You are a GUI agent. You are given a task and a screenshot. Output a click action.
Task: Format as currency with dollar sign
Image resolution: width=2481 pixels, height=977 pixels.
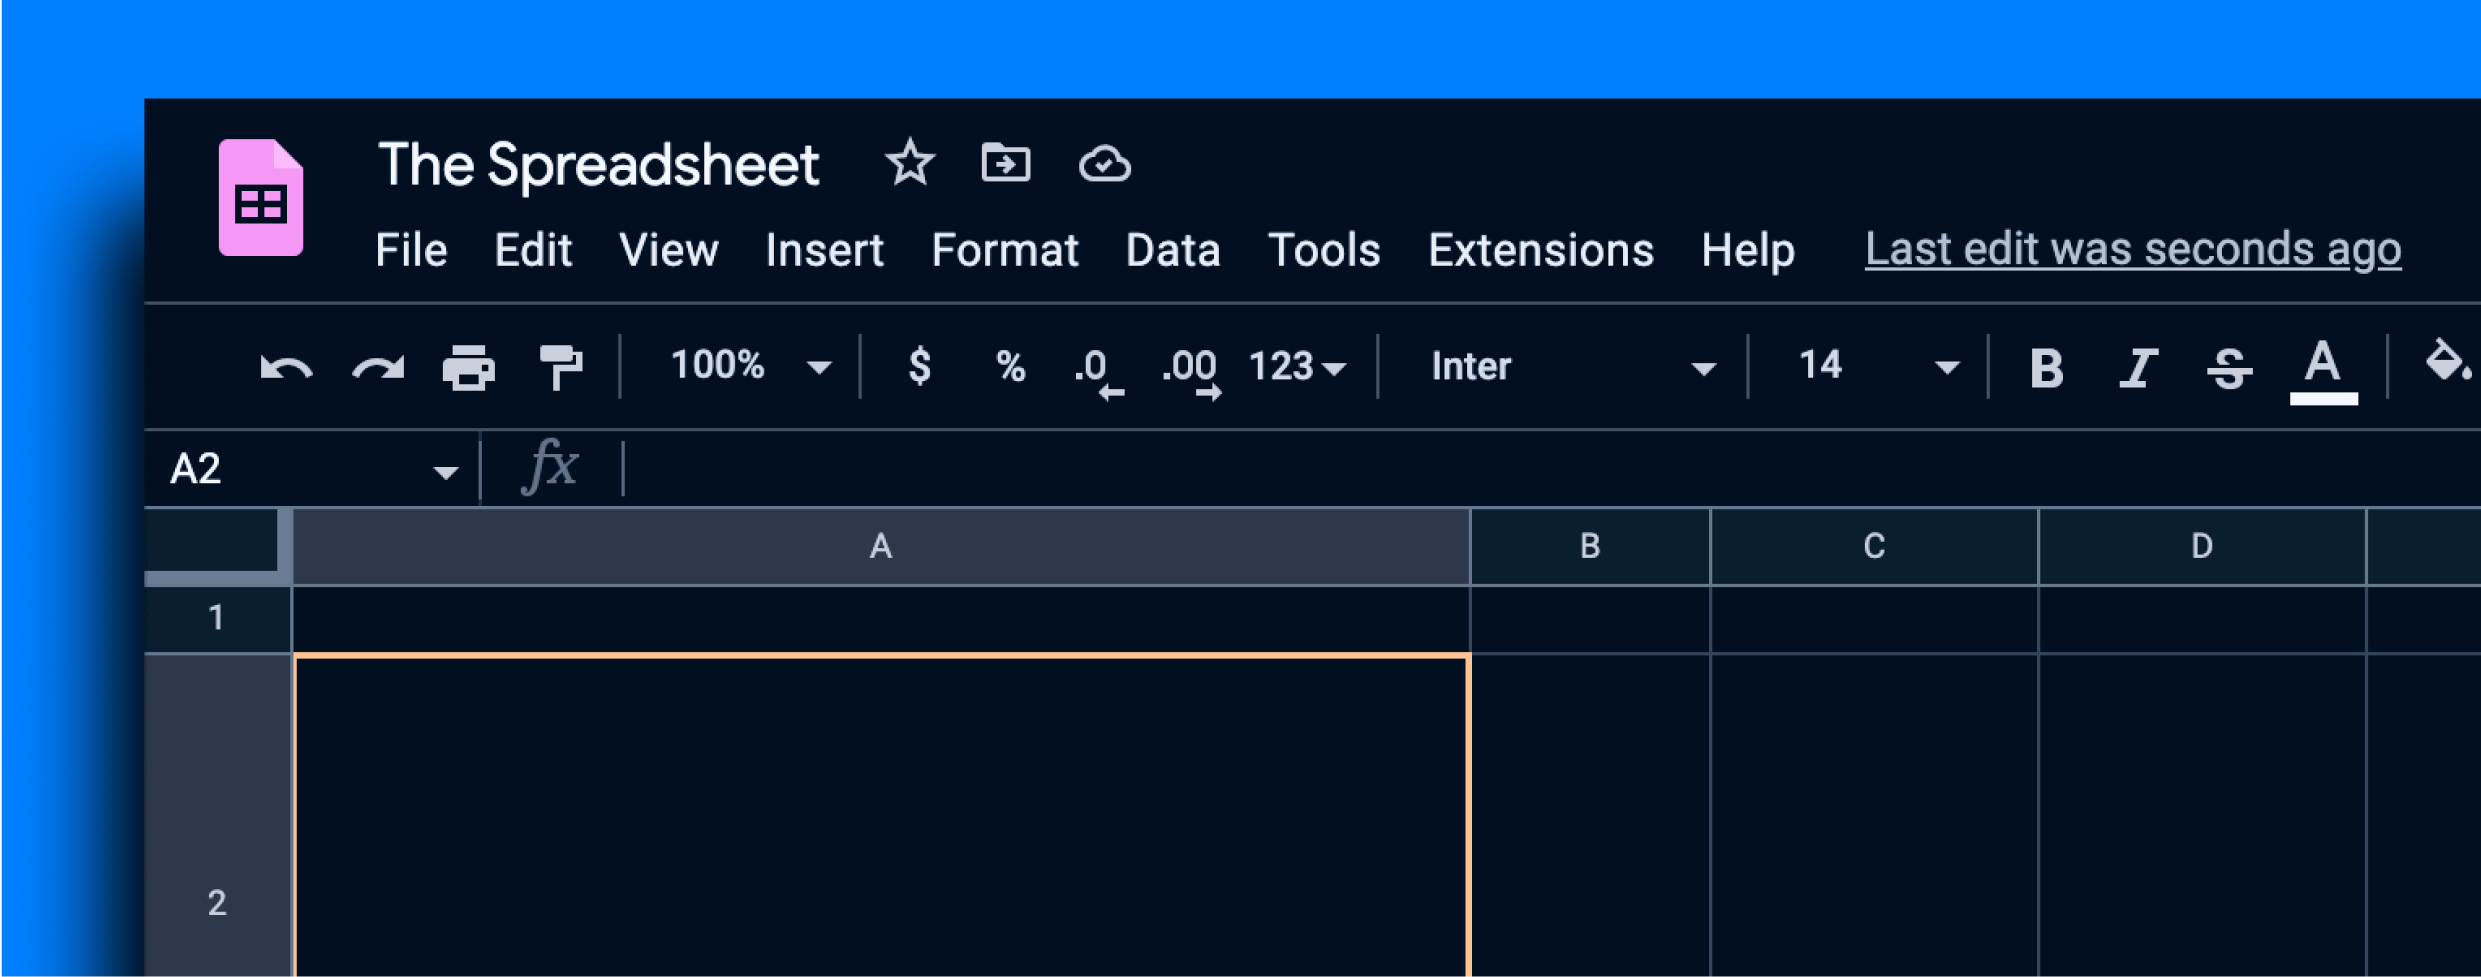click(x=919, y=366)
